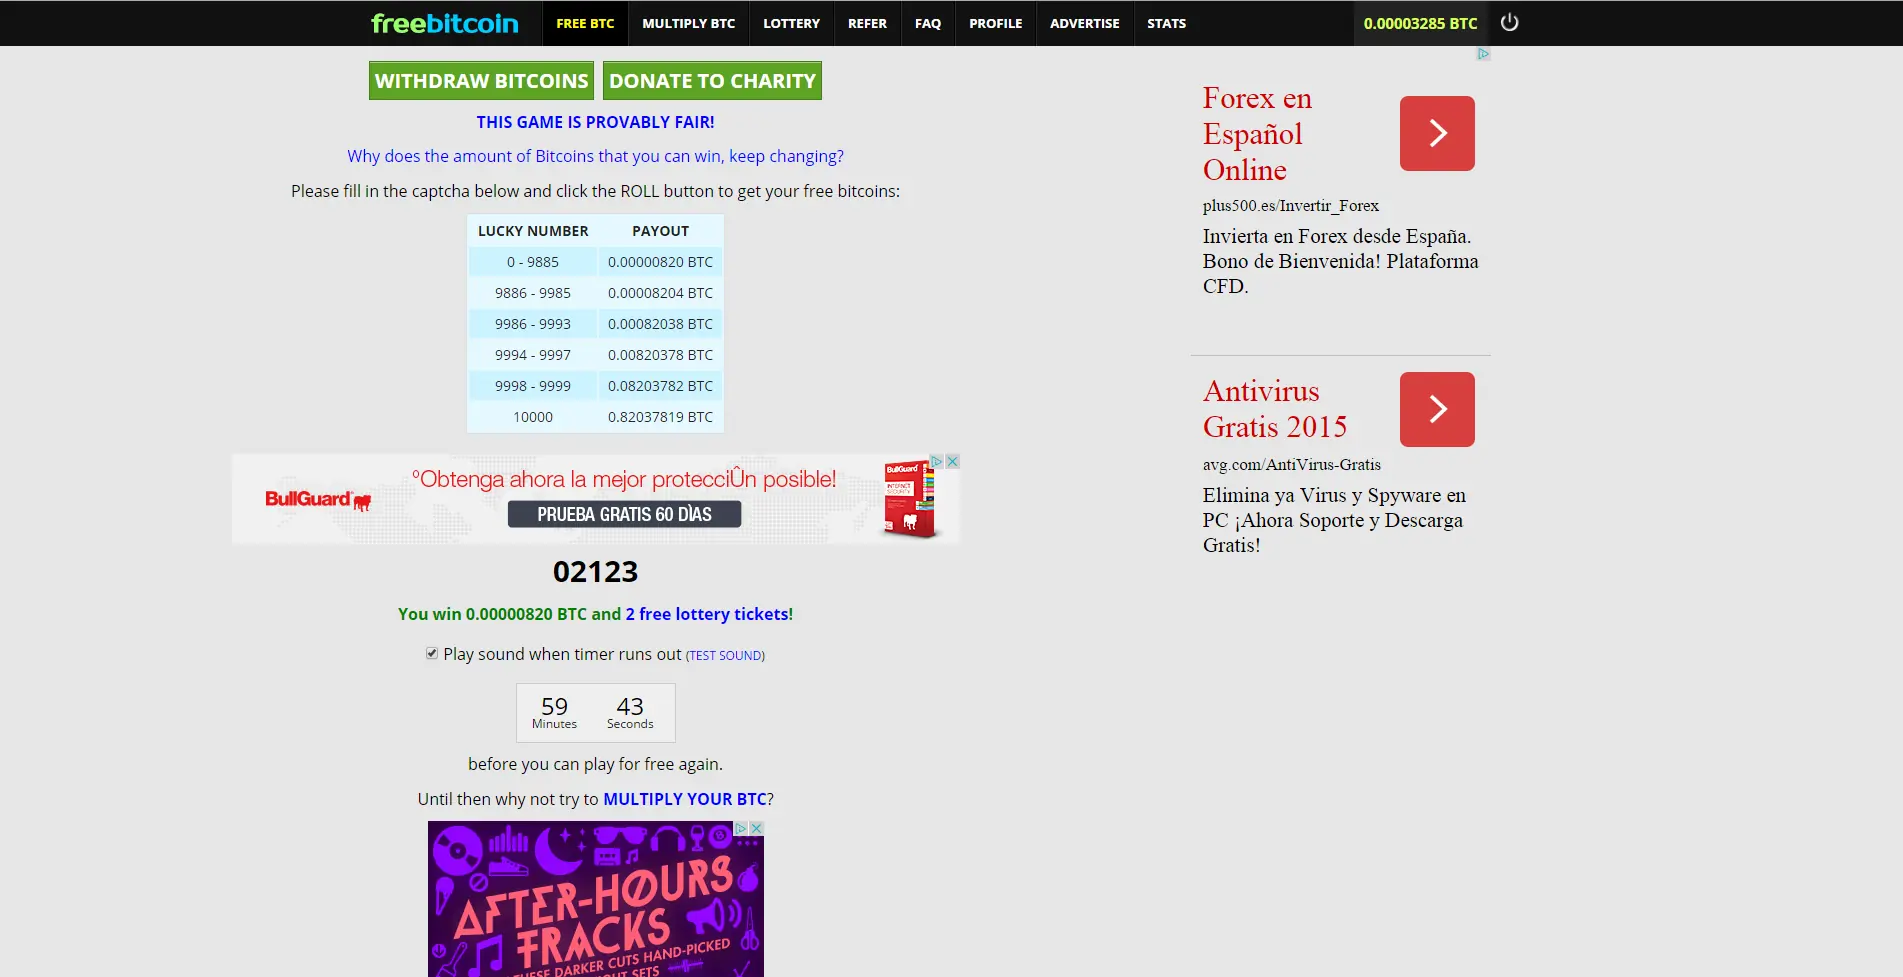The image size is (1903, 977).
Task: Open THIS GAME IS PROVABLY FAIR link
Action: point(595,122)
